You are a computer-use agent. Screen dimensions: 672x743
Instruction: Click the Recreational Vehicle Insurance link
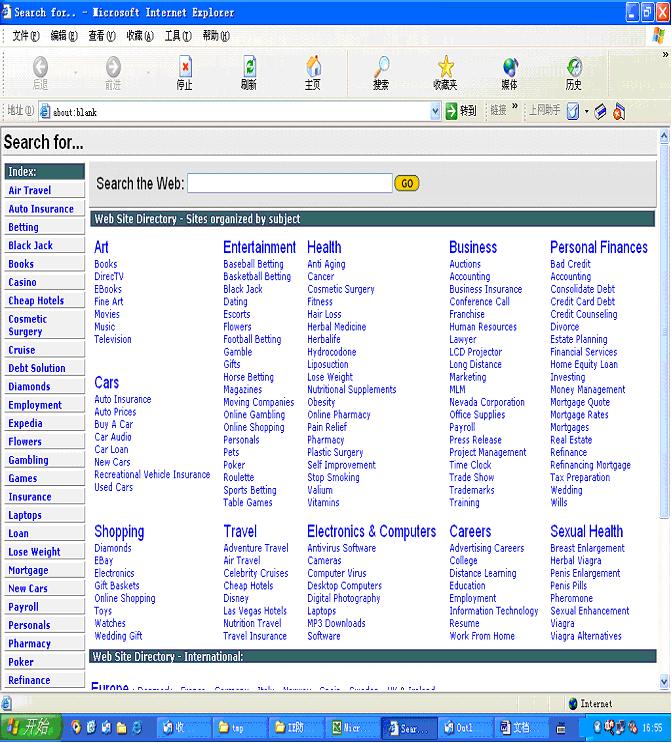152,475
